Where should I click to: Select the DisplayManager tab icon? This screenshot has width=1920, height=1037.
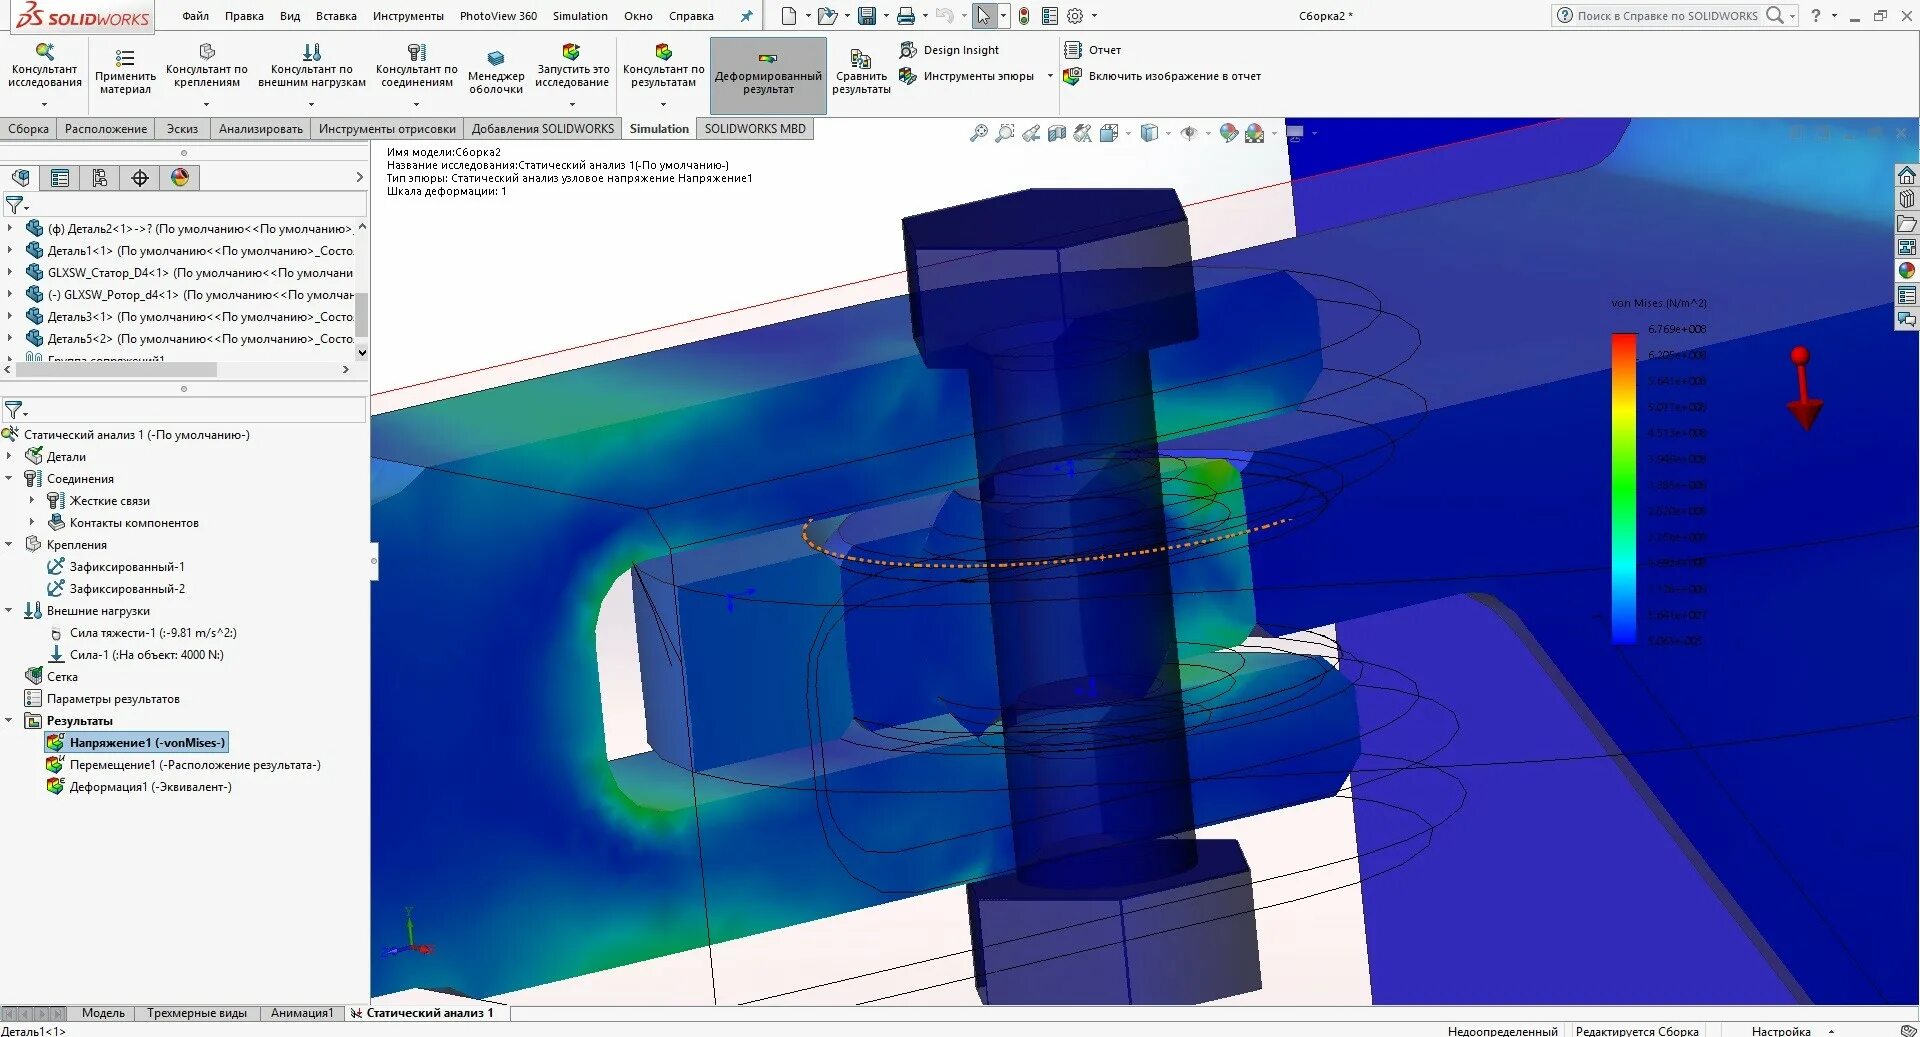tap(180, 178)
